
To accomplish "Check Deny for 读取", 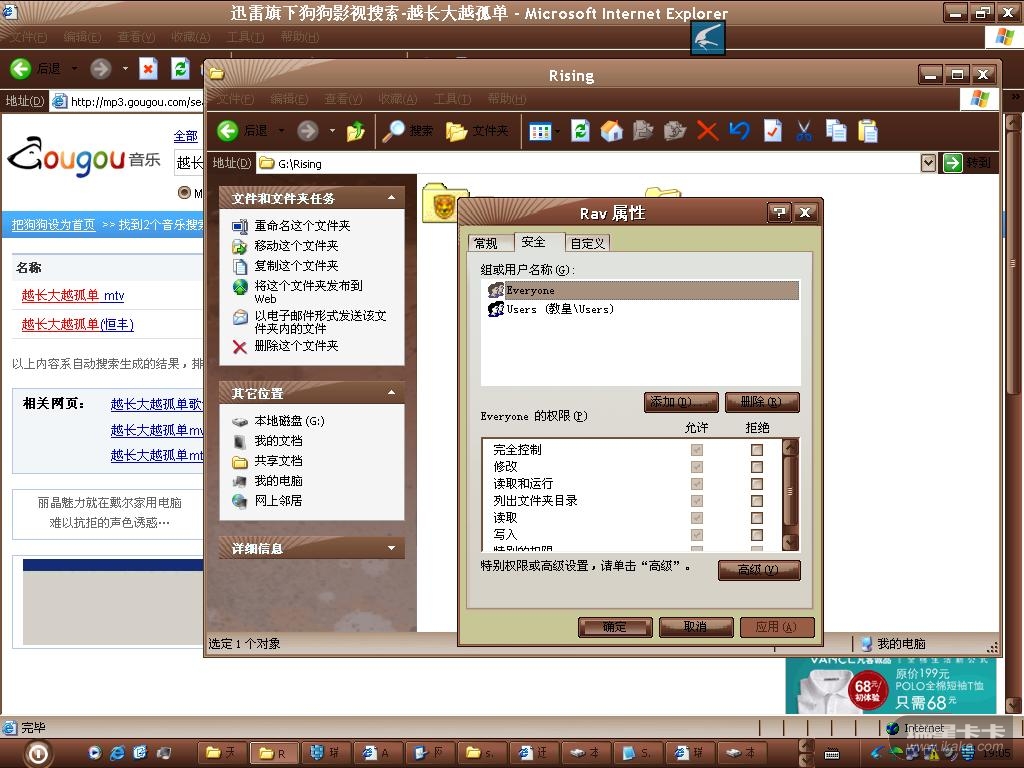I will coord(757,518).
